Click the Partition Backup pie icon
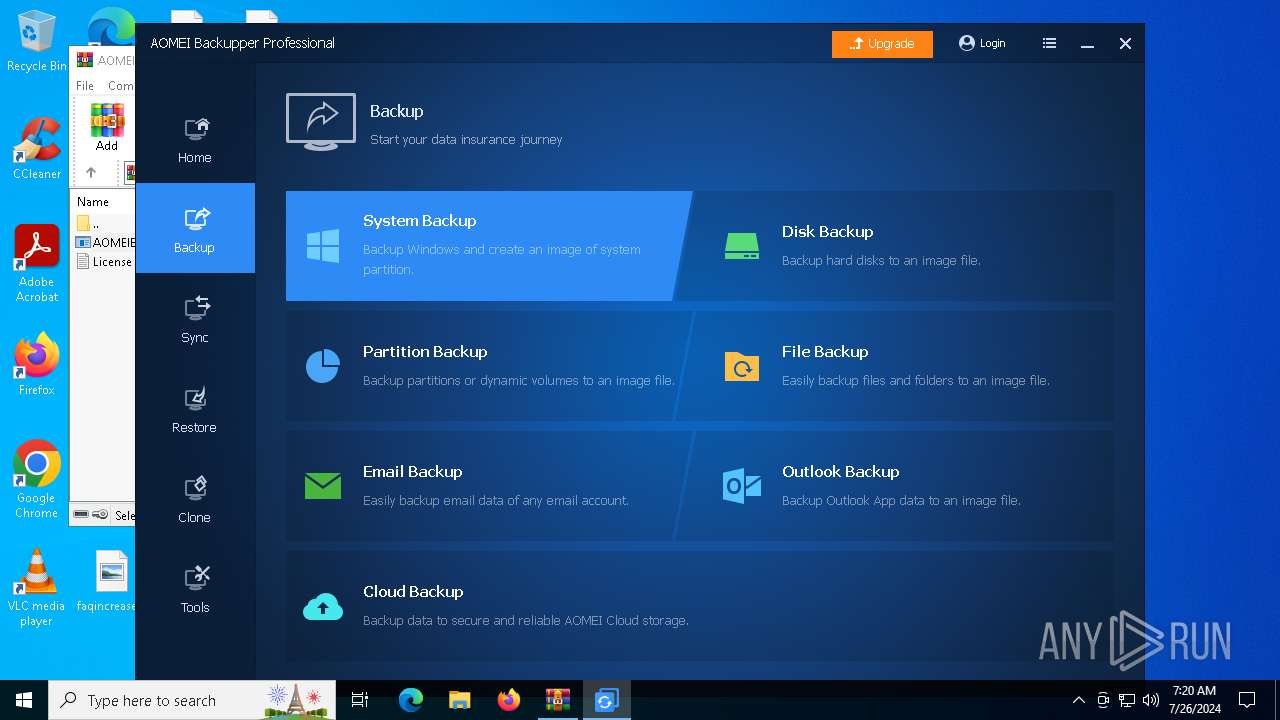Viewport: 1280px width, 720px height. point(323,366)
